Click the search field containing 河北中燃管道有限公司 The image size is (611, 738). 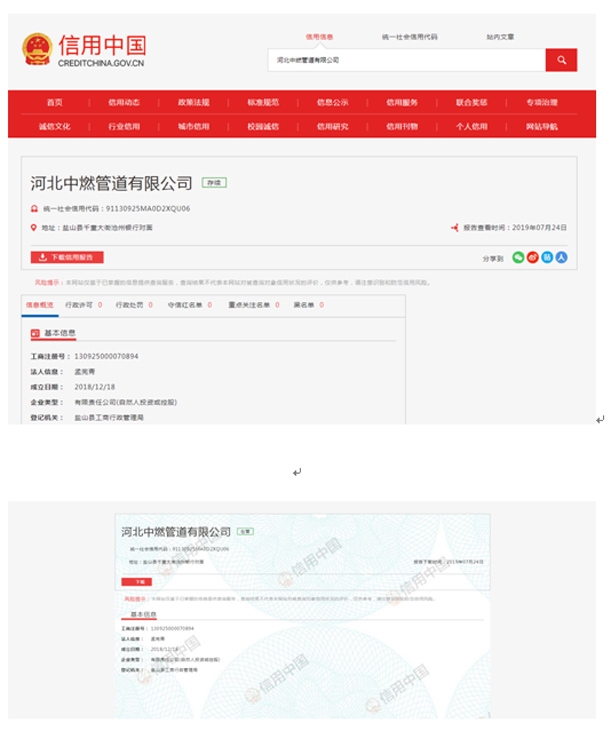coord(405,60)
